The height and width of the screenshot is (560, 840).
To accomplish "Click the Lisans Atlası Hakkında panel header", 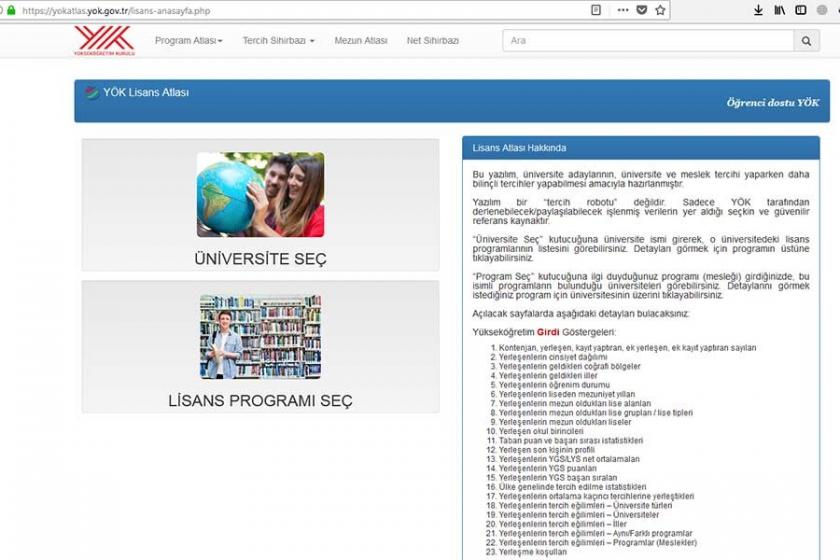I will (x=641, y=148).
